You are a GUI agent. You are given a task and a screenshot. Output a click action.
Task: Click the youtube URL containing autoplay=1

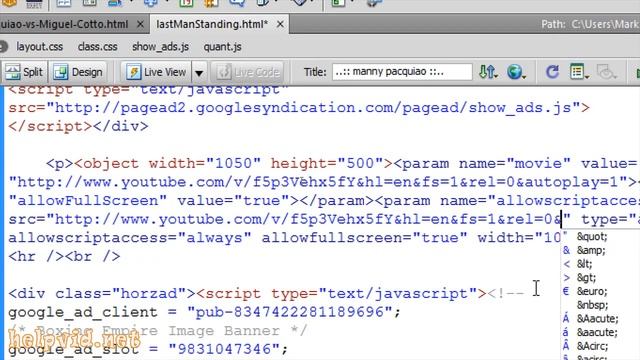coord(318,182)
